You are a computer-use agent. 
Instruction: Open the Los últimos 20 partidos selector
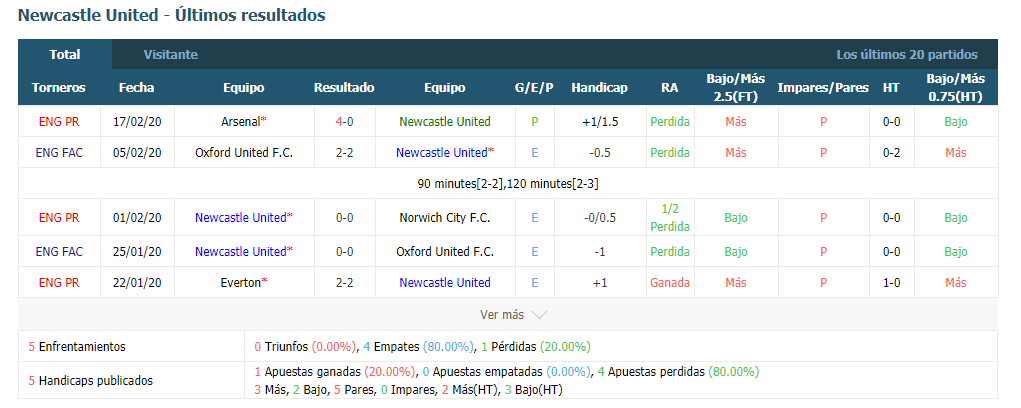click(907, 55)
